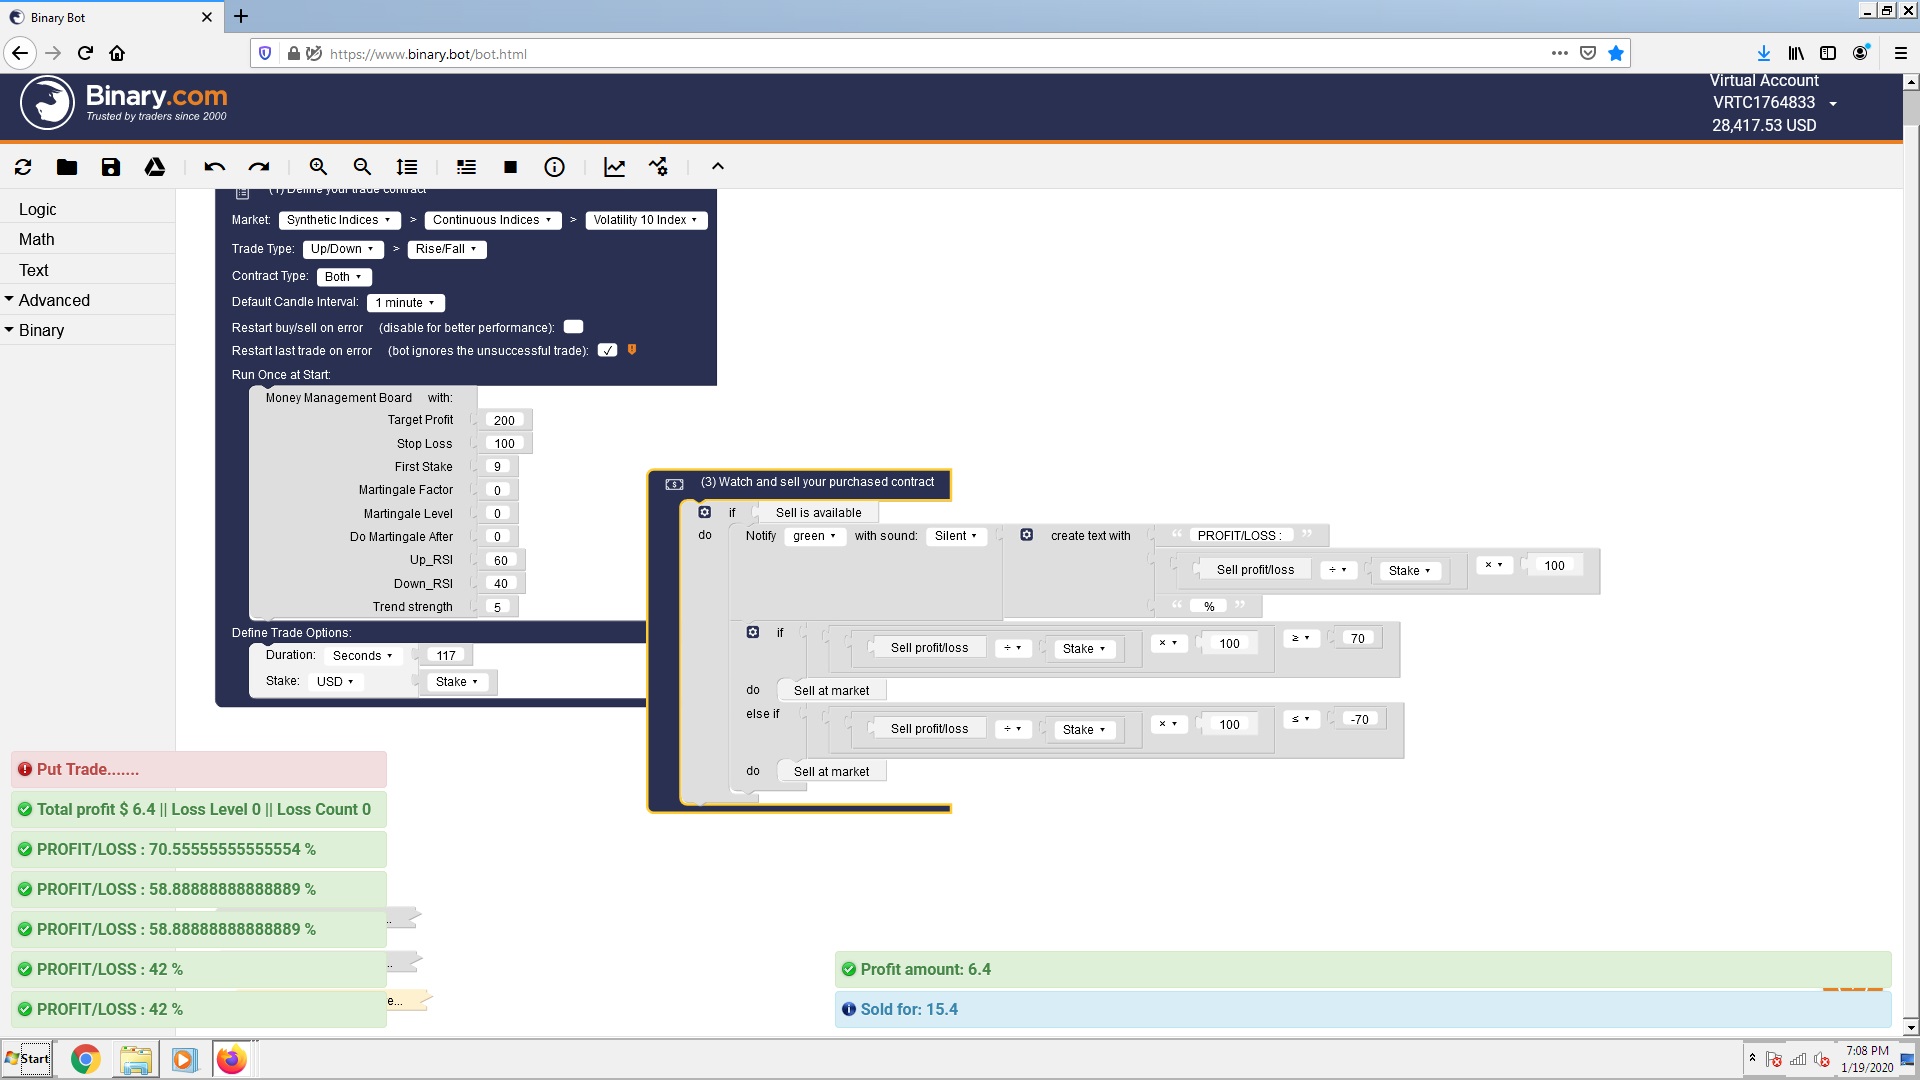Open the info icon on the toolbar

coord(555,167)
